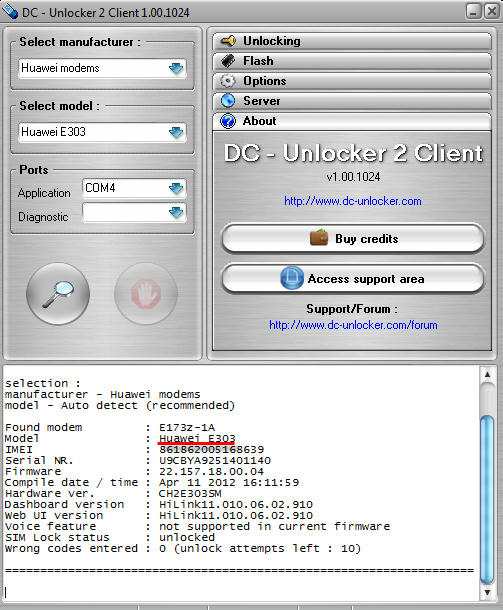This screenshot has width=503, height=610.
Task: Click the DC-Unlocker title bar app icon
Action: 10,11
